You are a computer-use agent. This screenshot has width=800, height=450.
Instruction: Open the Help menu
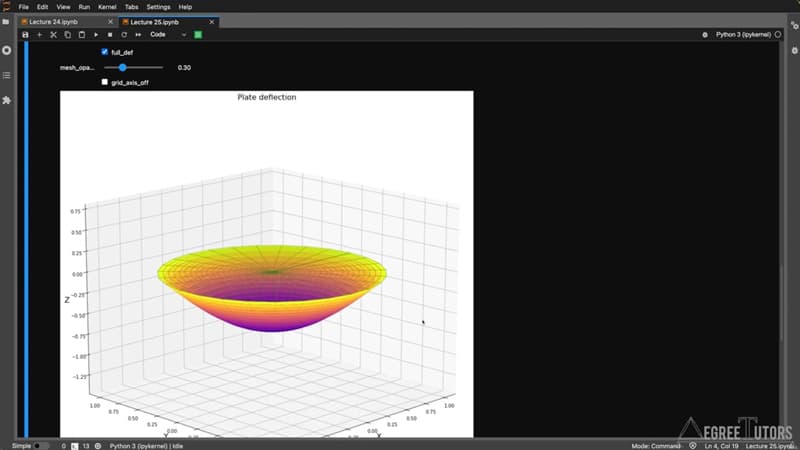185,7
